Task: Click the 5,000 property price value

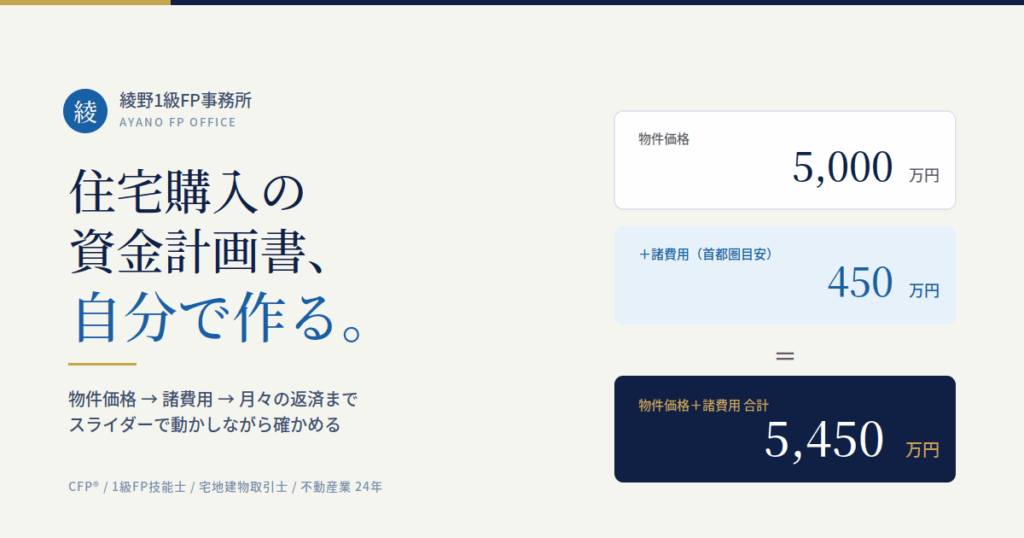Action: [842, 167]
